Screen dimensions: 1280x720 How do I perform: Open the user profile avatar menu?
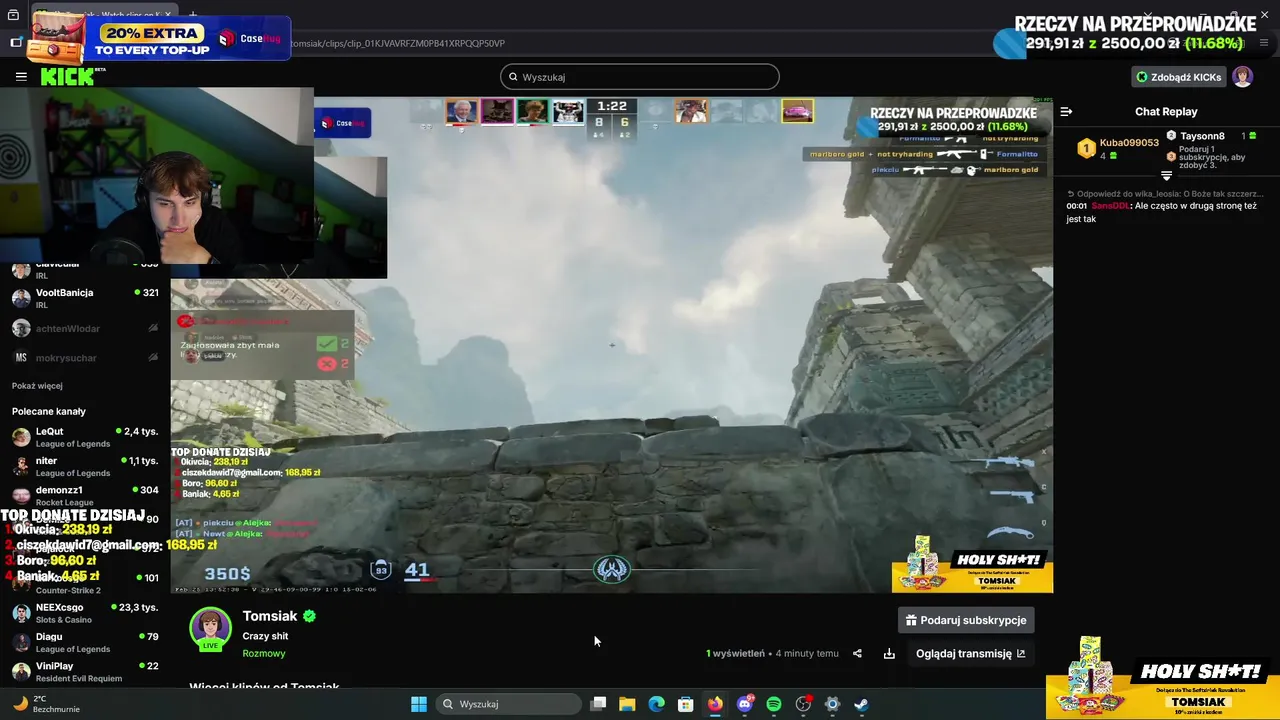point(1242,77)
